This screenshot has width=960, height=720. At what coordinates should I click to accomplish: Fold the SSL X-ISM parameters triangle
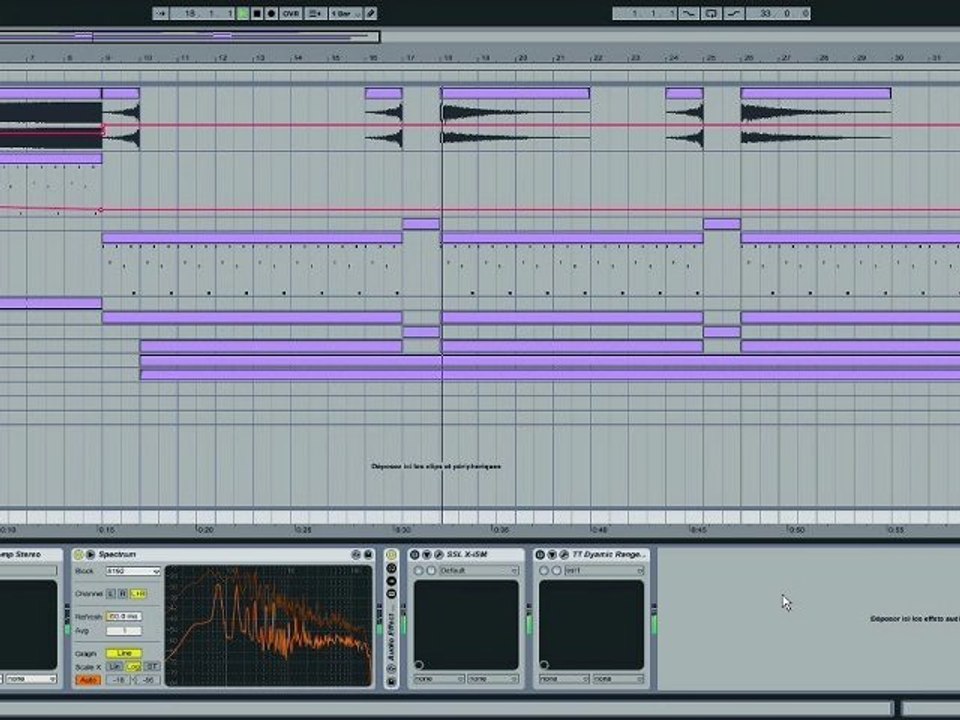point(427,555)
